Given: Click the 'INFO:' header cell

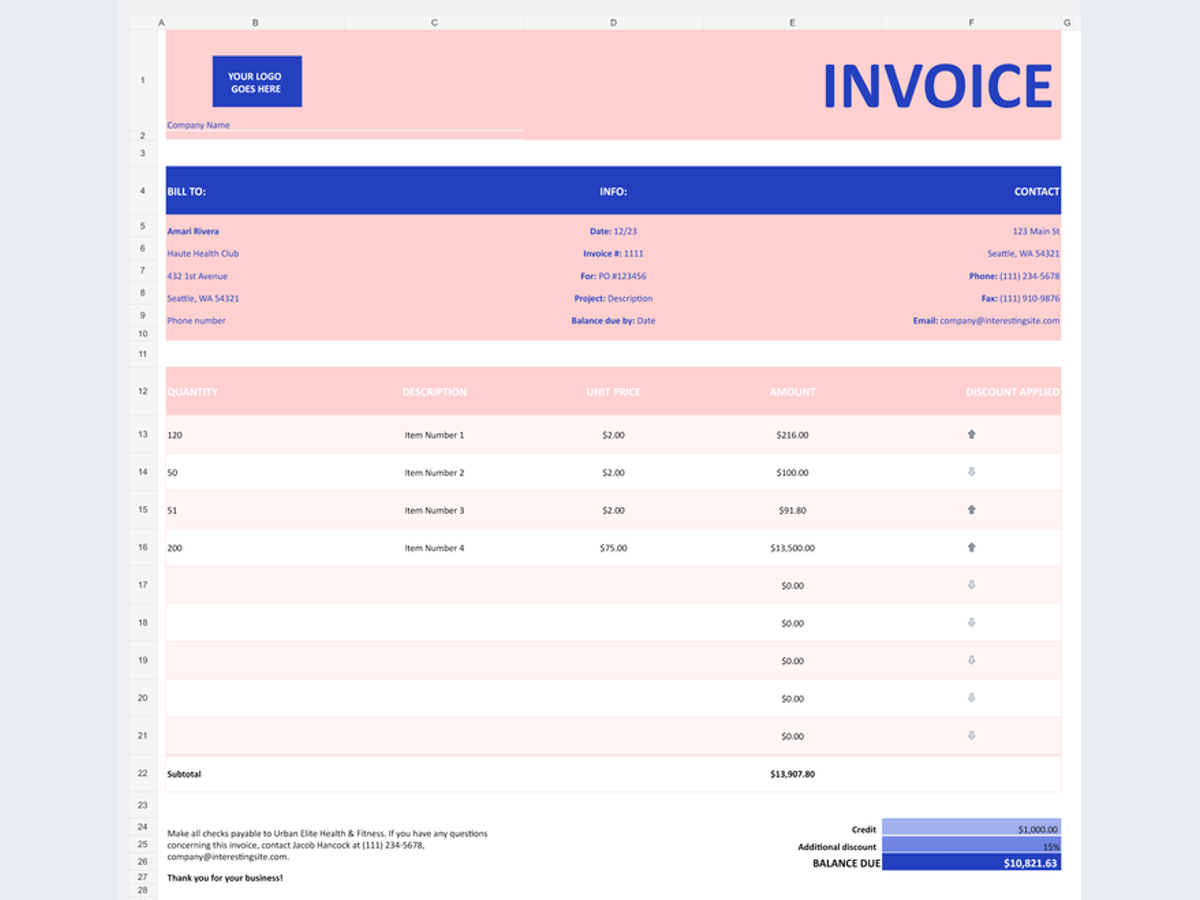Looking at the screenshot, I should pyautogui.click(x=613, y=191).
